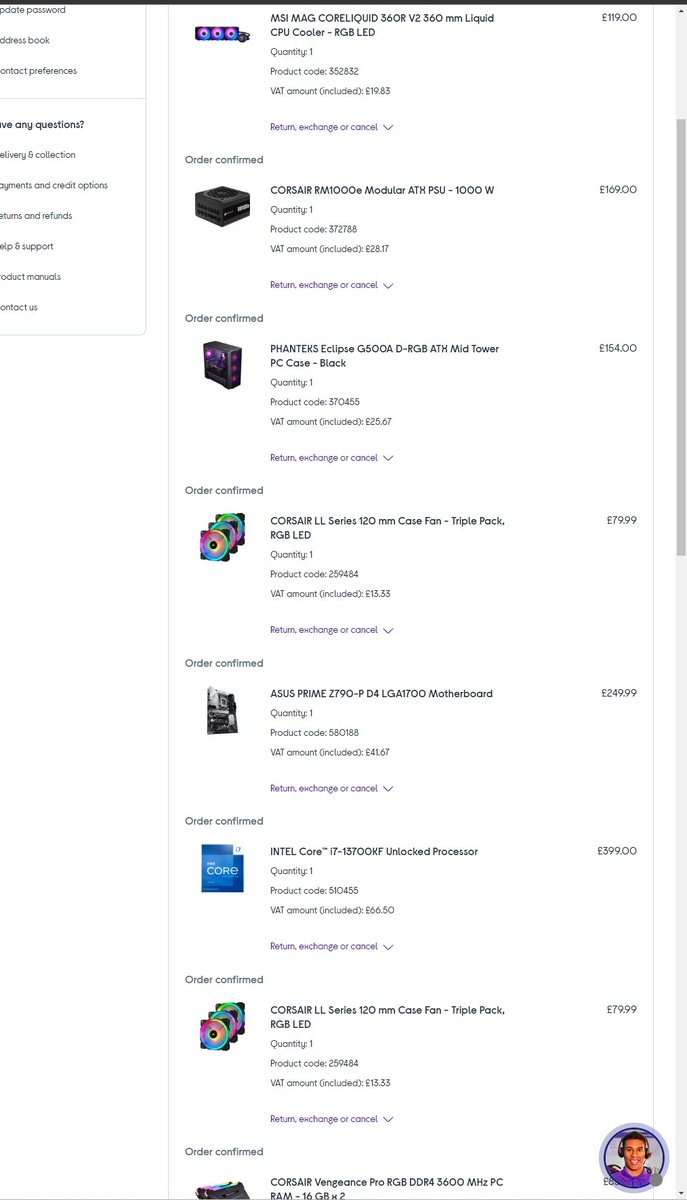This screenshot has height=1200, width=687.
Task: Open PHANTEKS Eclipse G500A D-RGB case title
Action: pos(384,356)
